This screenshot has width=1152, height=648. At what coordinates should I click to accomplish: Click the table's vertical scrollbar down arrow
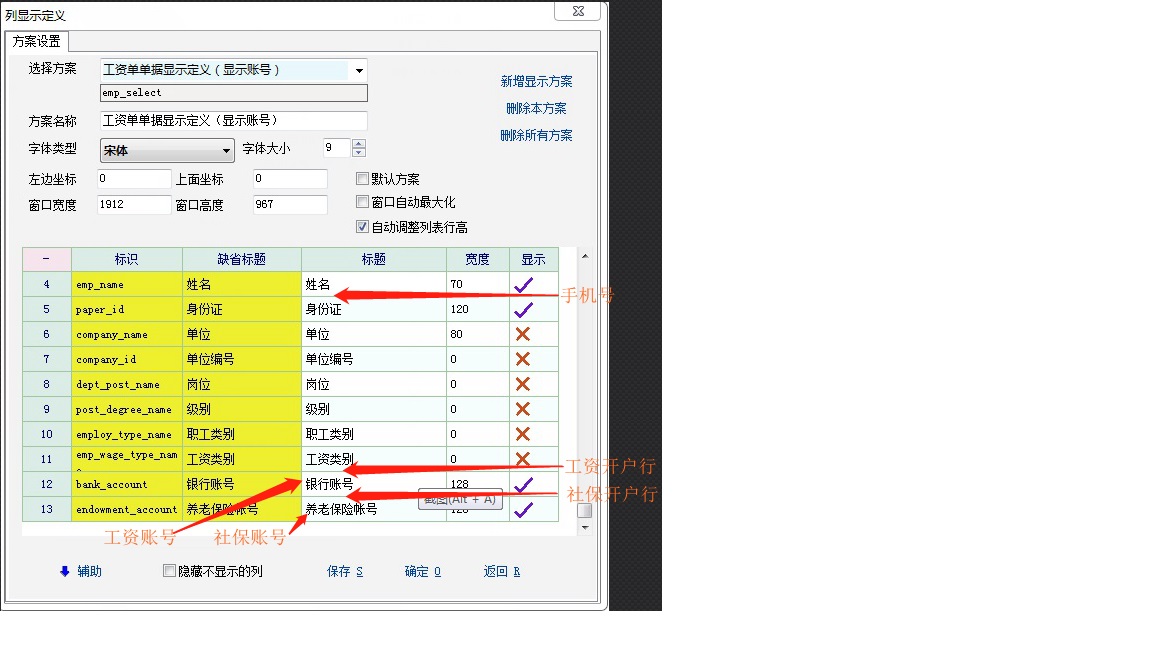click(x=585, y=527)
